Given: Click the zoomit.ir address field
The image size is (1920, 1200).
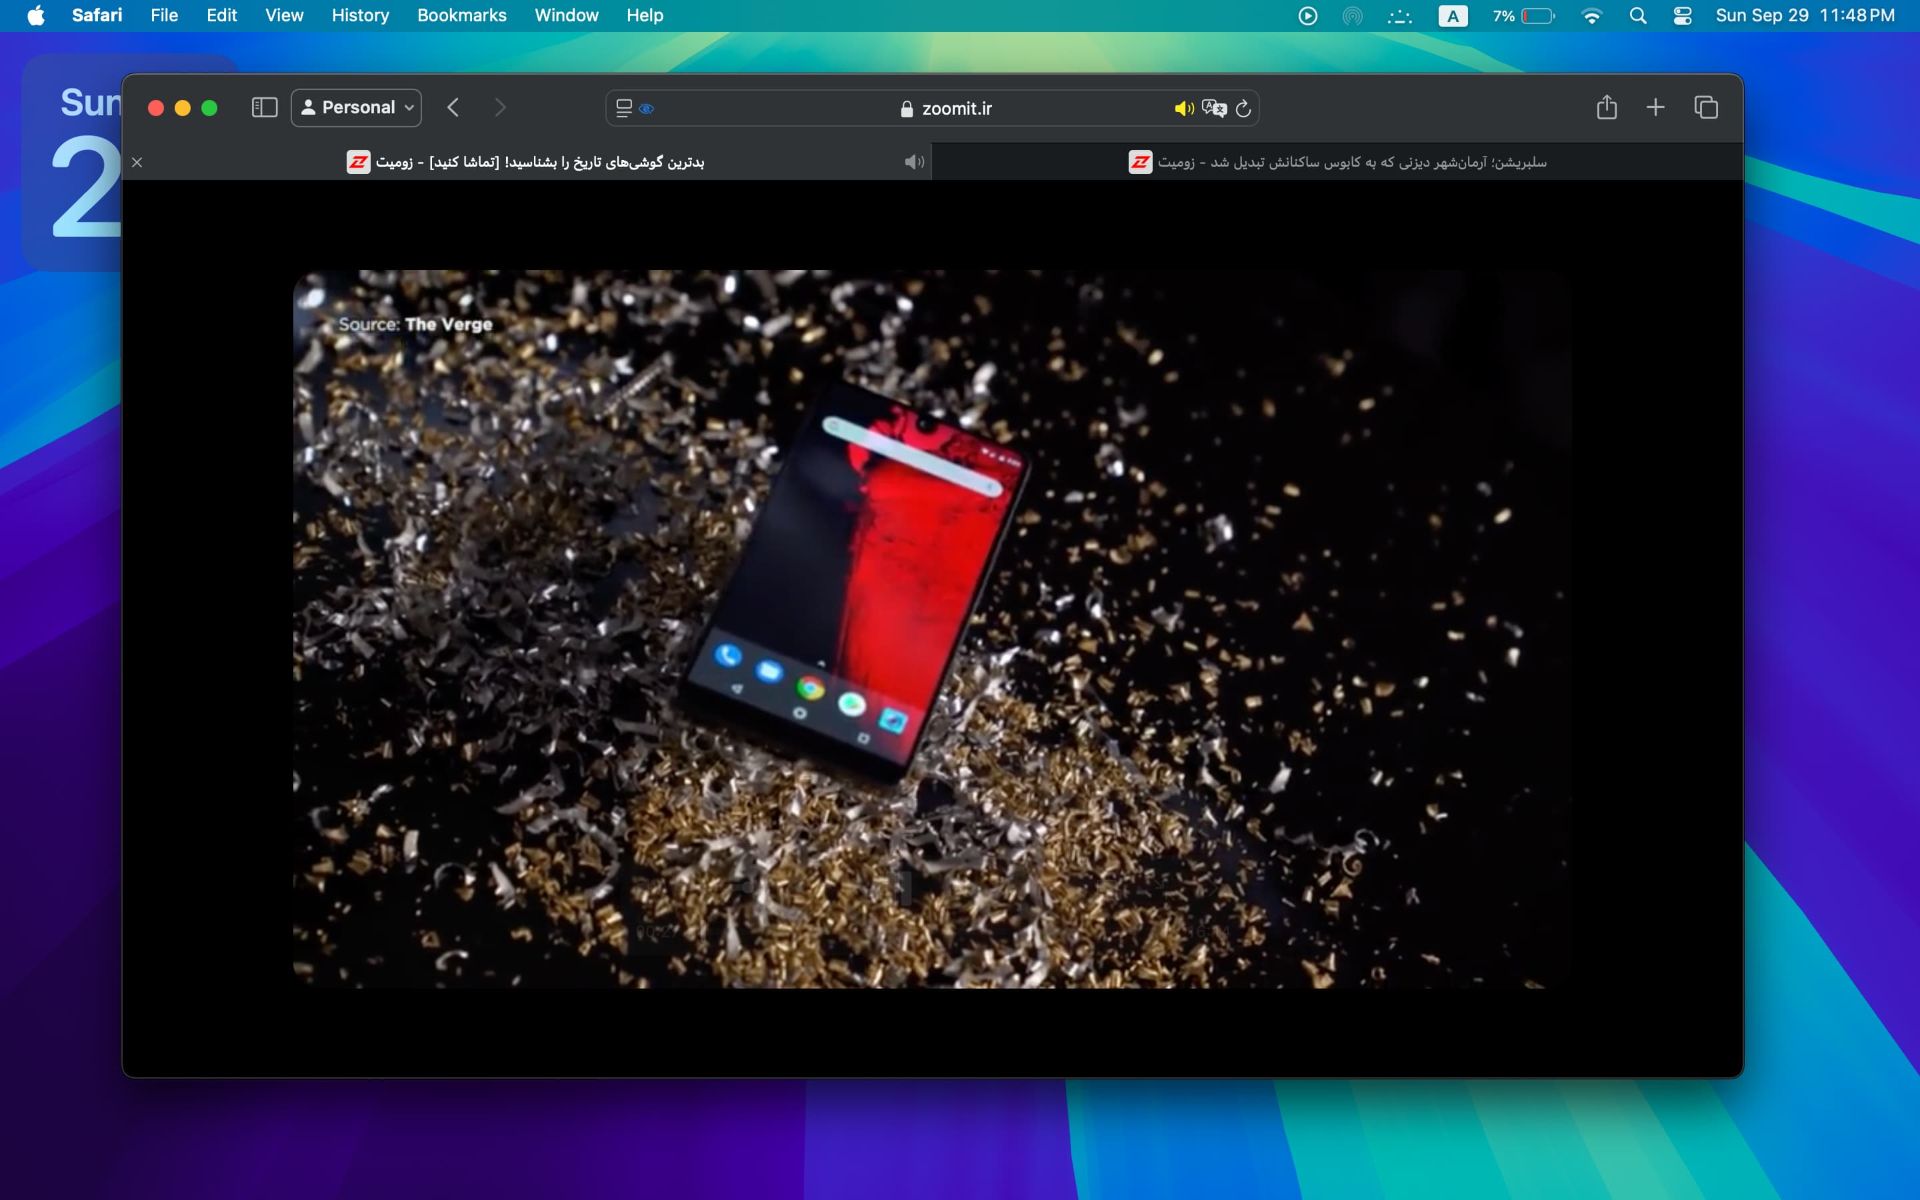Looking at the screenshot, I should 931,108.
